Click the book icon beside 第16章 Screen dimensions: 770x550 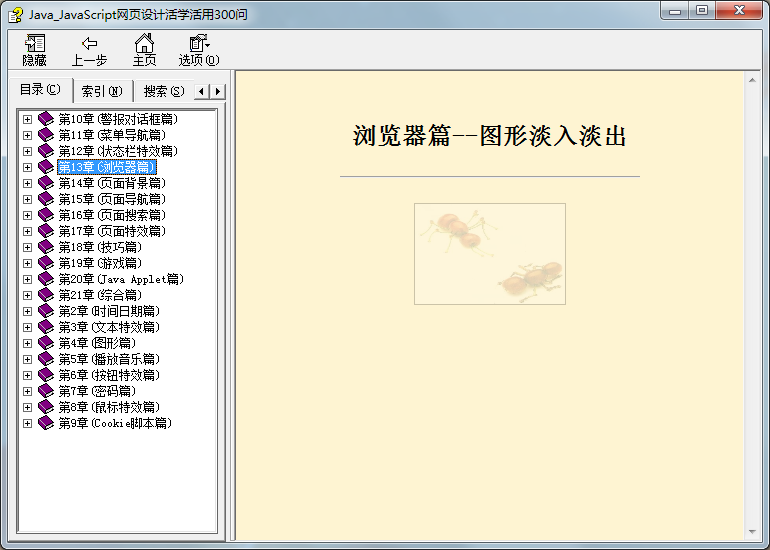(x=46, y=215)
